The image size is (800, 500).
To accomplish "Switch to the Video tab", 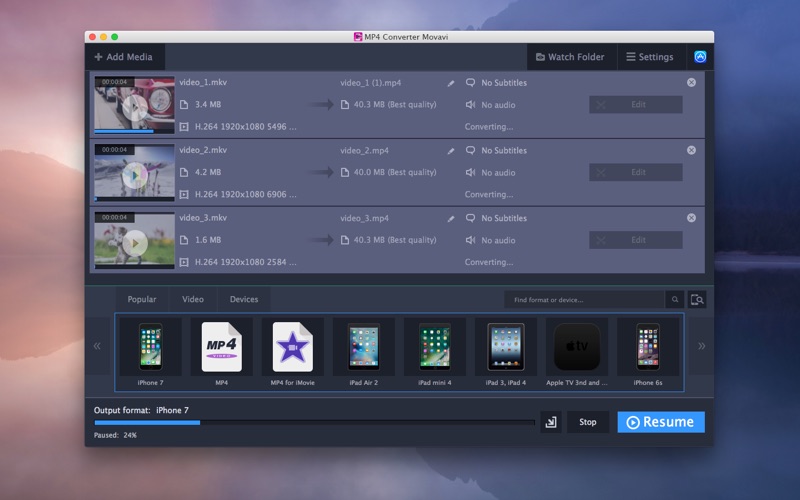I will click(x=193, y=299).
